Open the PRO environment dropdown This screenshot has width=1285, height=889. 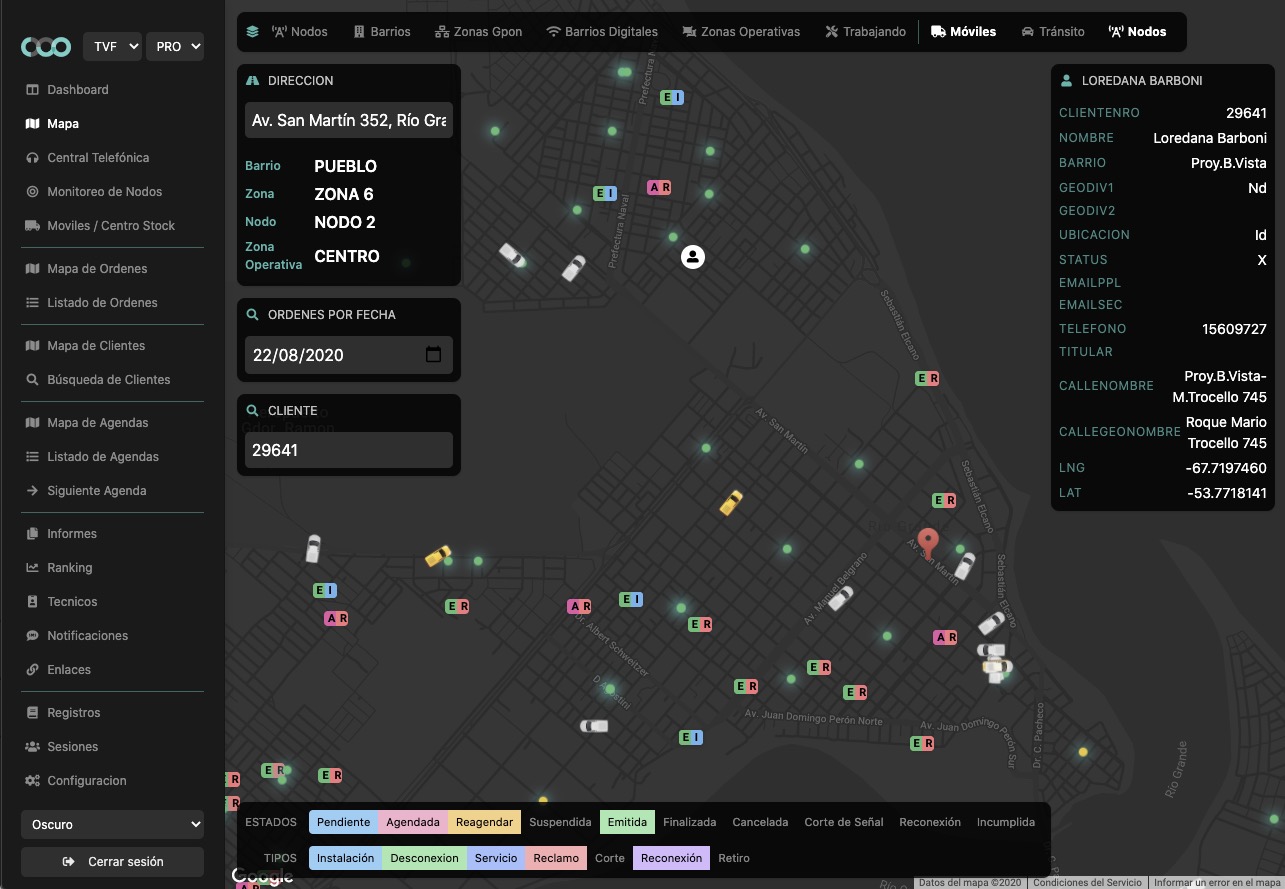click(175, 47)
